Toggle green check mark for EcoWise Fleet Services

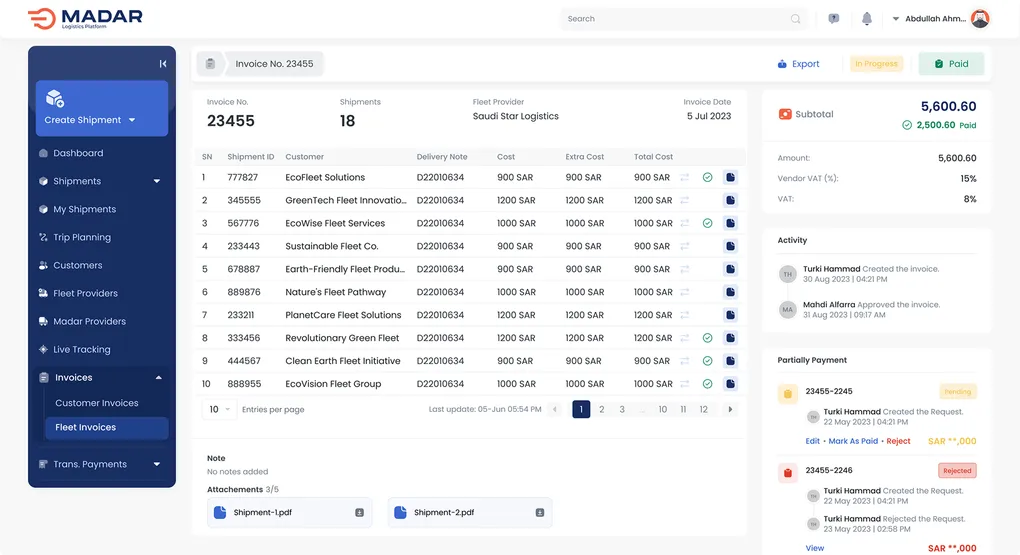click(x=707, y=223)
